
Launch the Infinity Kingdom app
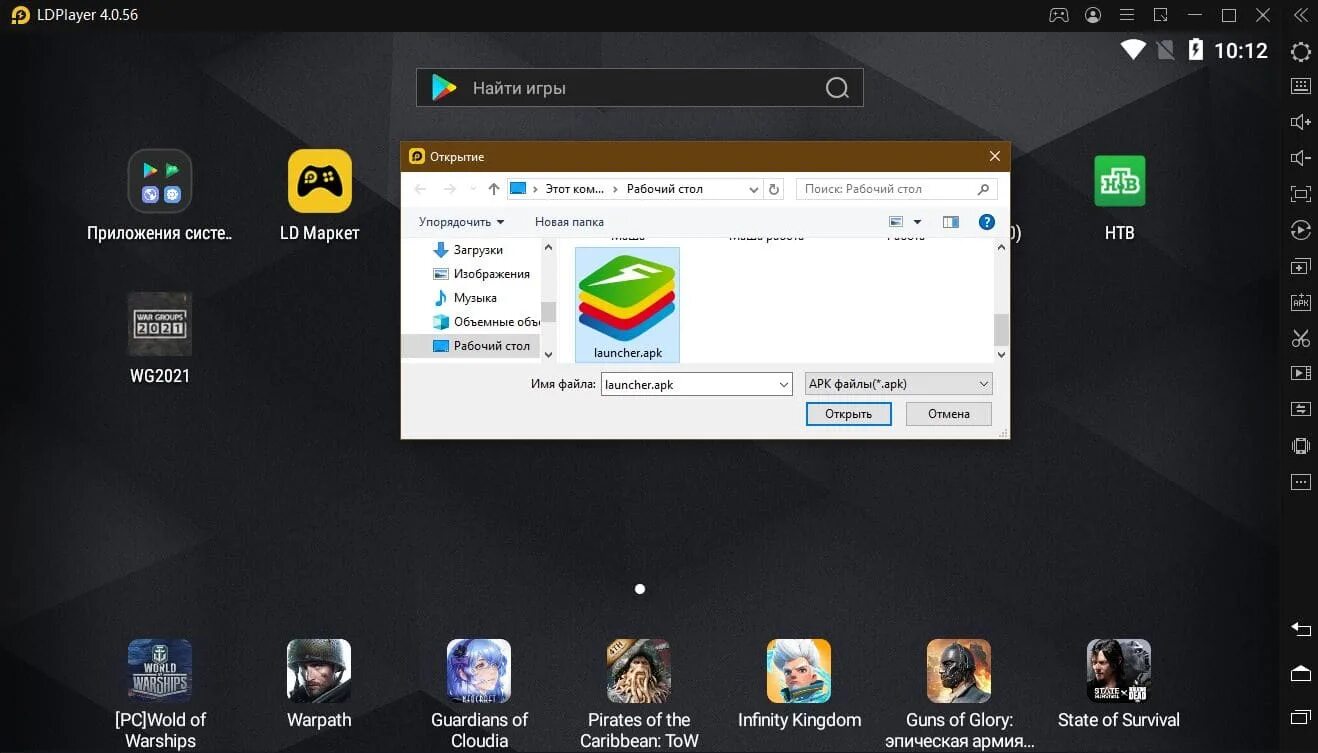point(799,683)
